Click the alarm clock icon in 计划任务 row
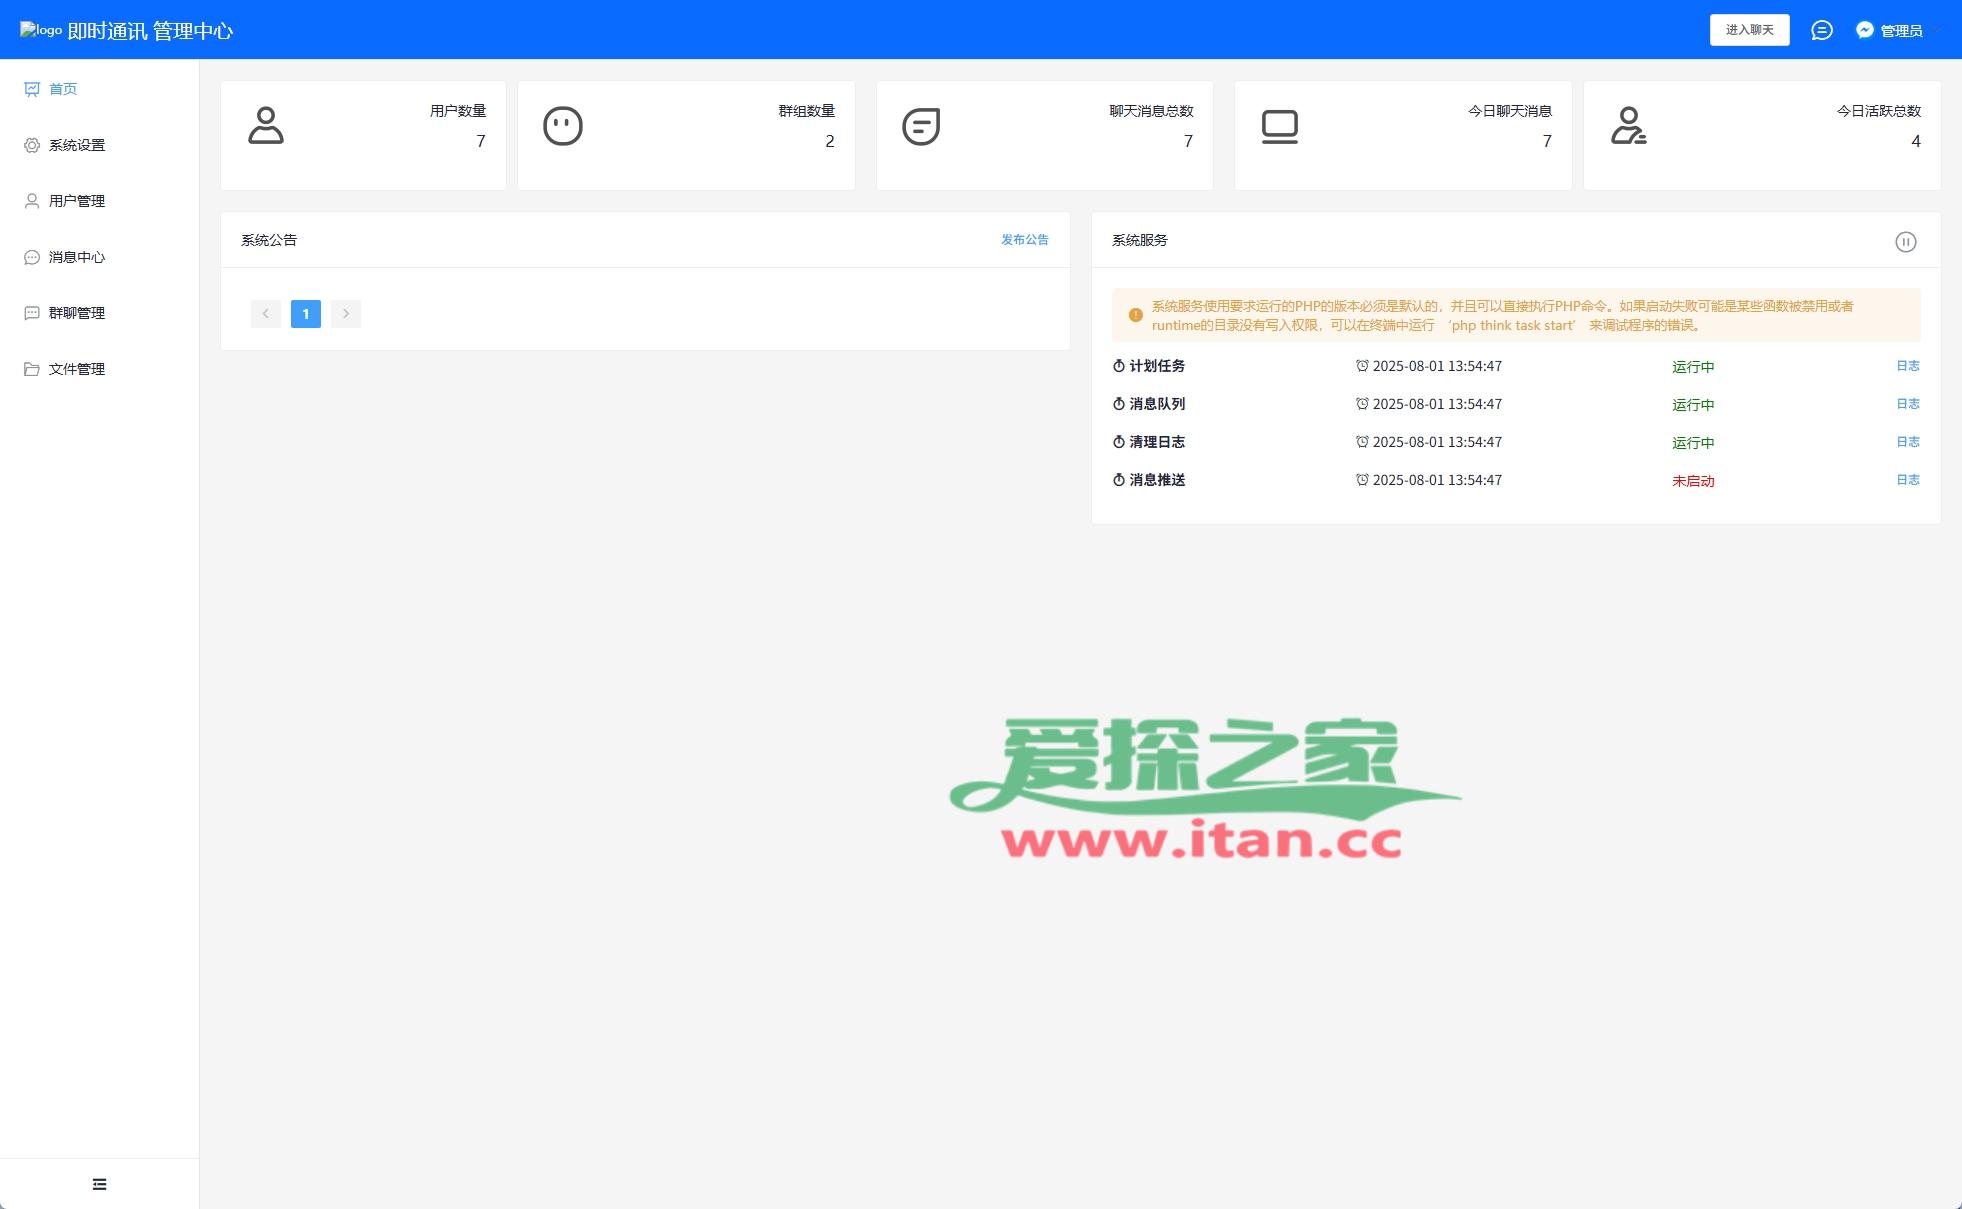The height and width of the screenshot is (1209, 1962). 1362,366
